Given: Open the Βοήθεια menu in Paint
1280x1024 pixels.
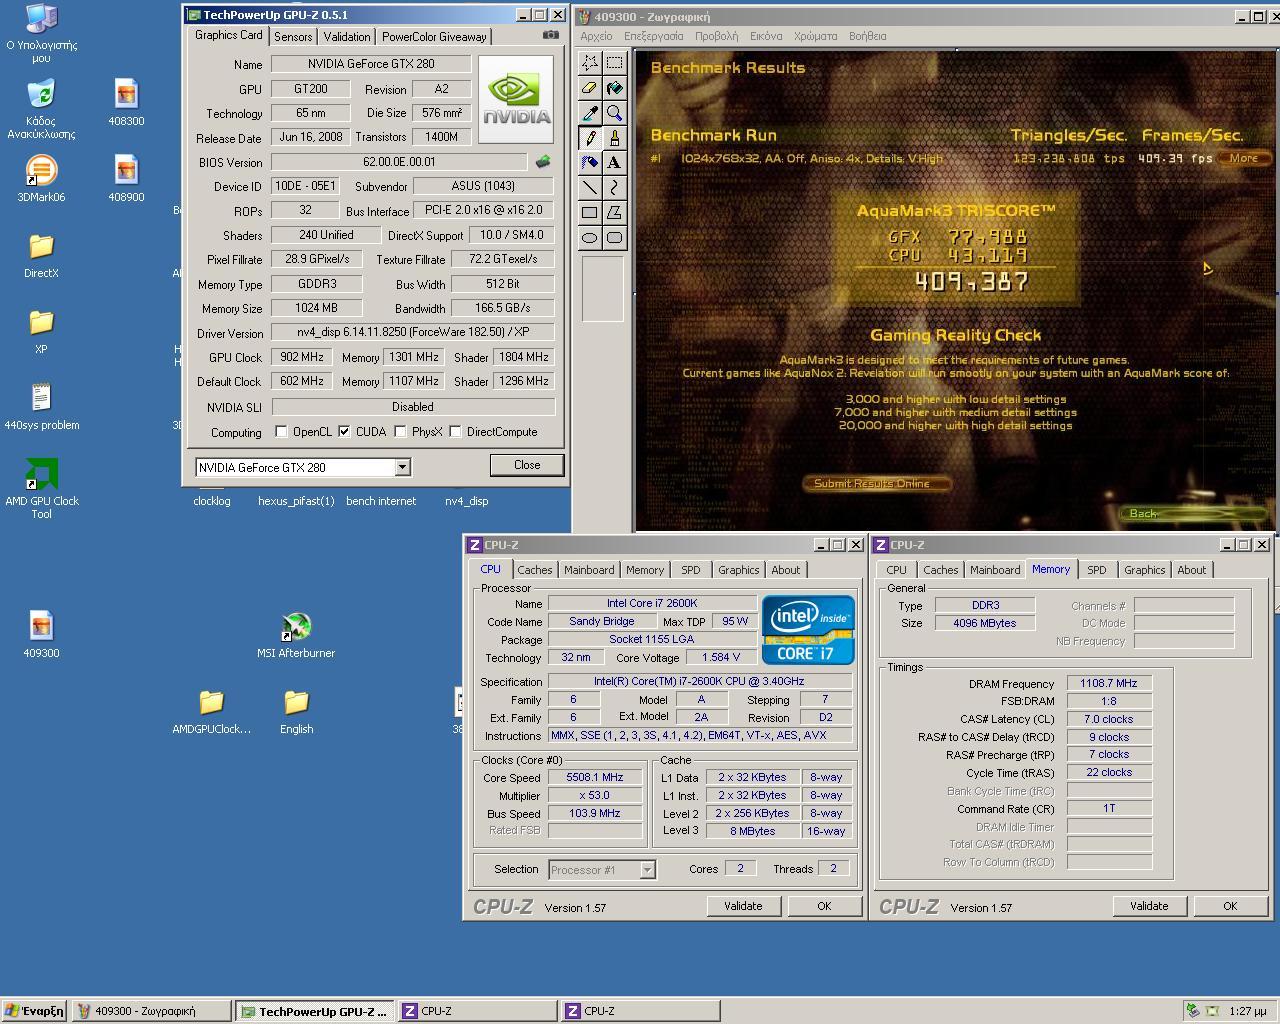Looking at the screenshot, I should coord(868,36).
